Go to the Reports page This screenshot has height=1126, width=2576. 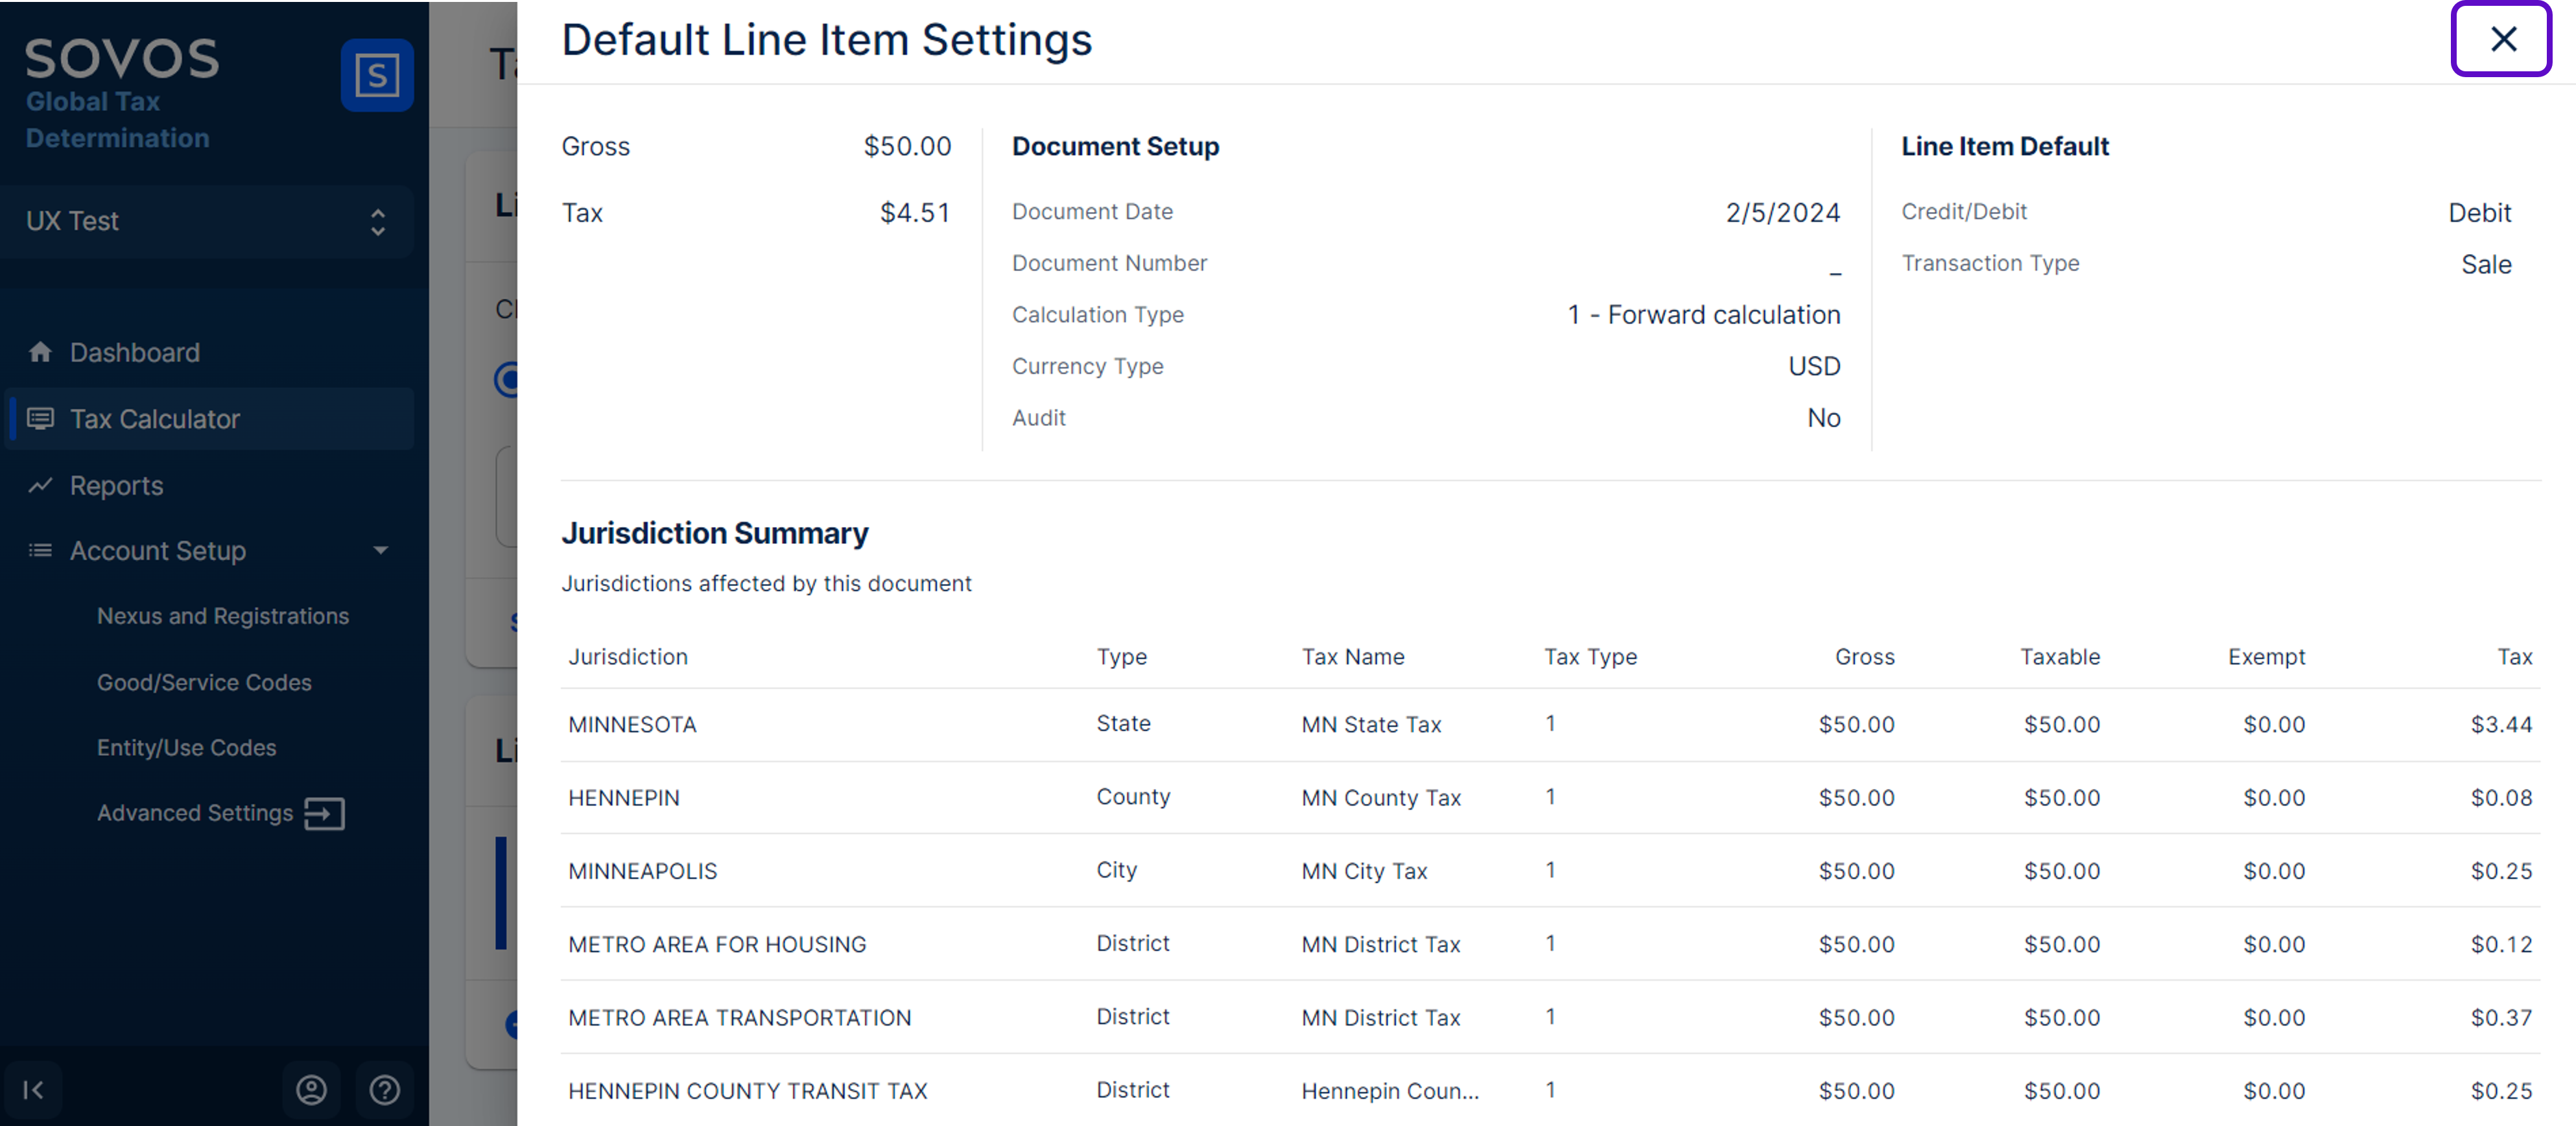116,485
